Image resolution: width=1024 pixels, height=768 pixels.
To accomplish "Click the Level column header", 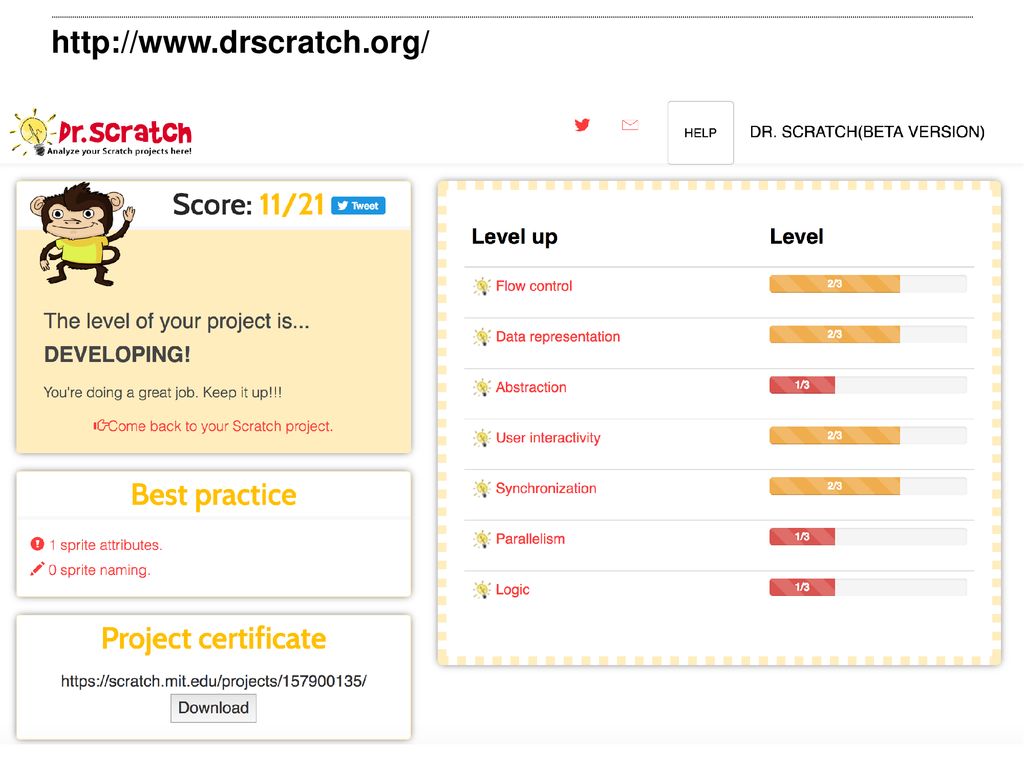I will (796, 236).
